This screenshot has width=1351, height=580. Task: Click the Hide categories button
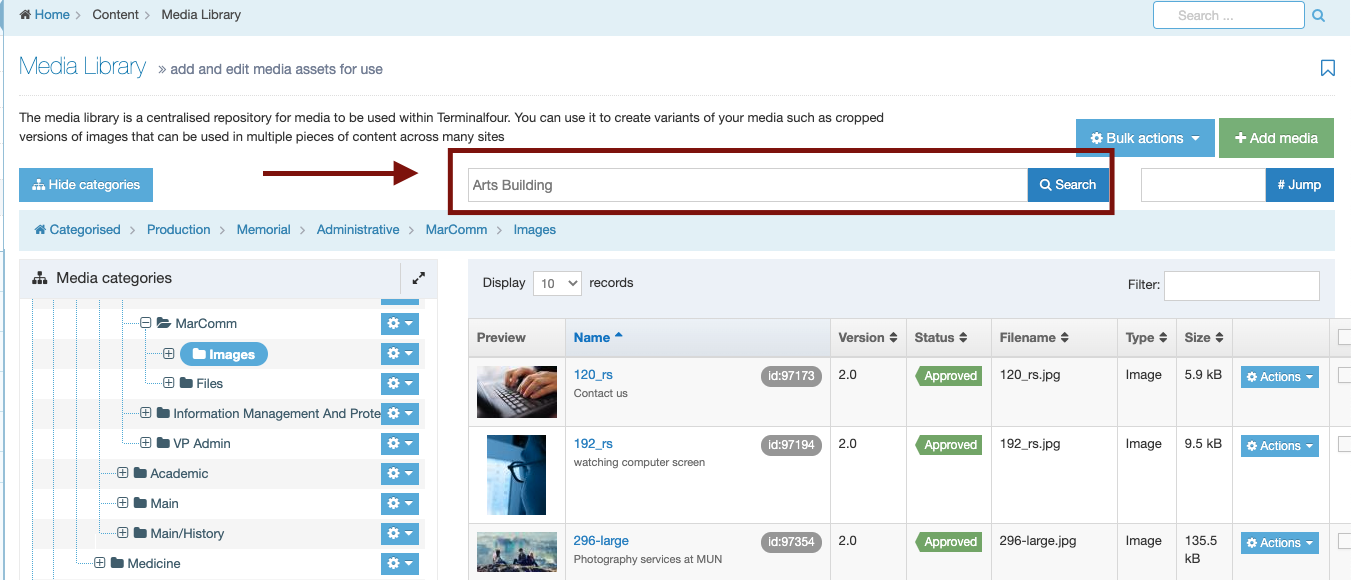(x=86, y=185)
